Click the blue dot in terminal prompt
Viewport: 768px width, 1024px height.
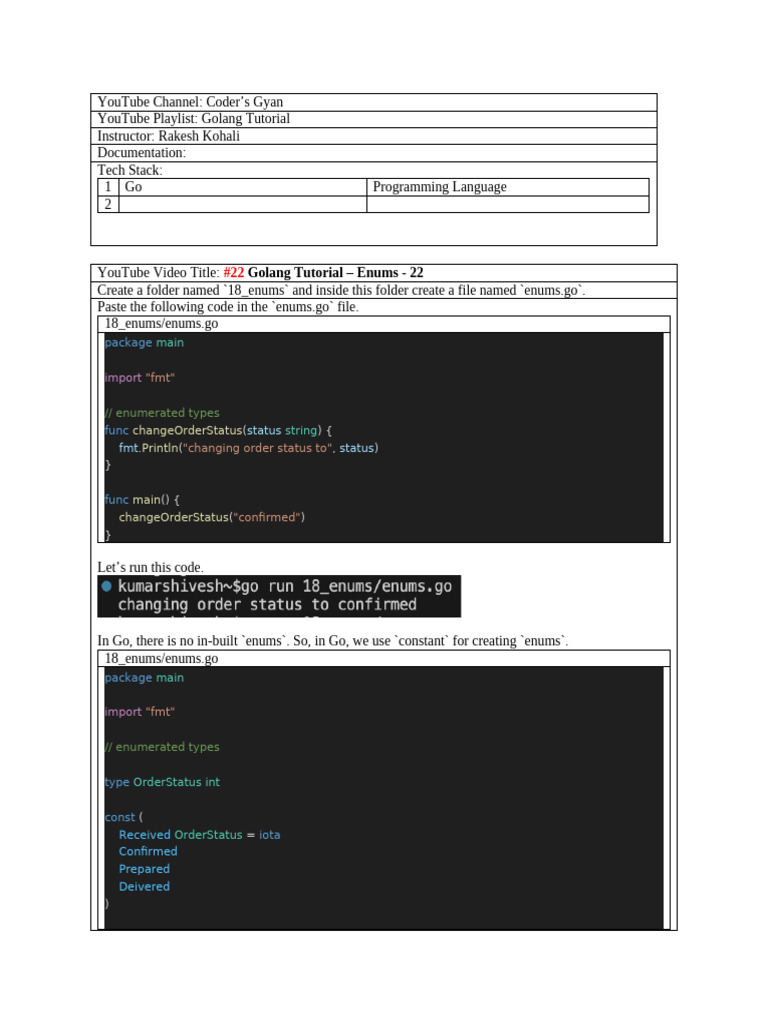click(x=107, y=586)
